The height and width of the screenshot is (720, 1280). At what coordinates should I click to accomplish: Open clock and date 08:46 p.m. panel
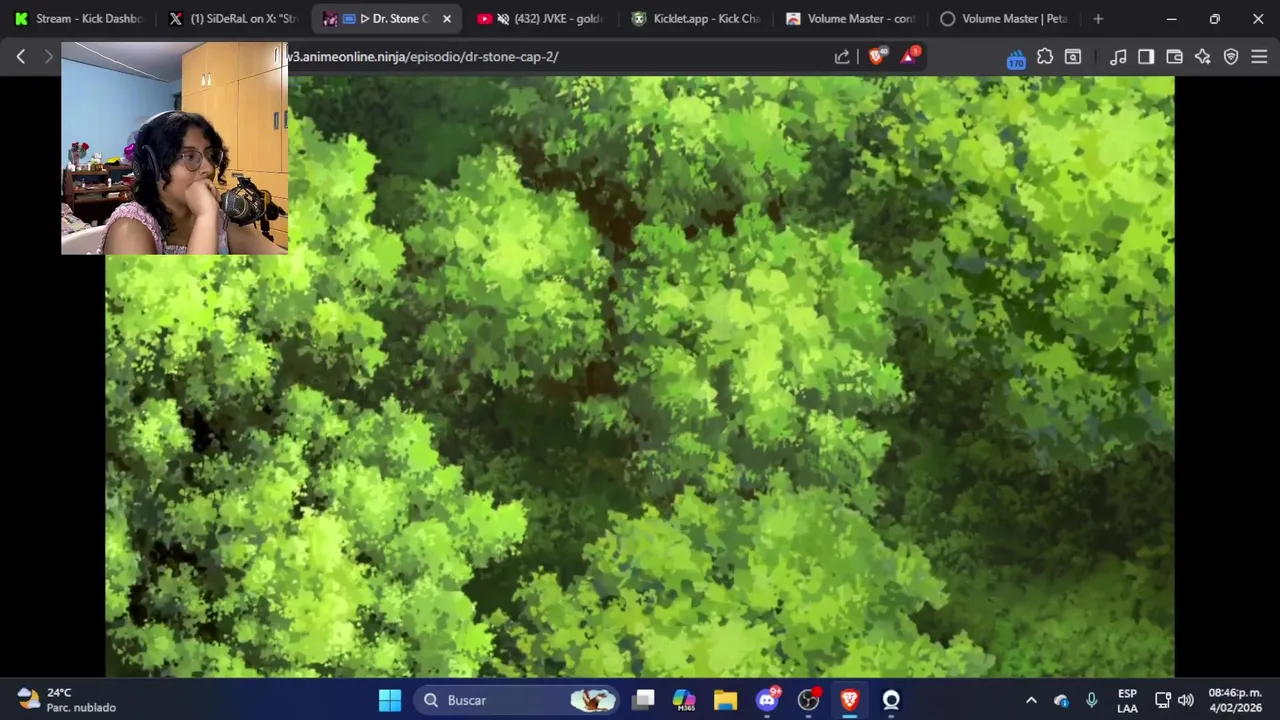tap(1235, 700)
